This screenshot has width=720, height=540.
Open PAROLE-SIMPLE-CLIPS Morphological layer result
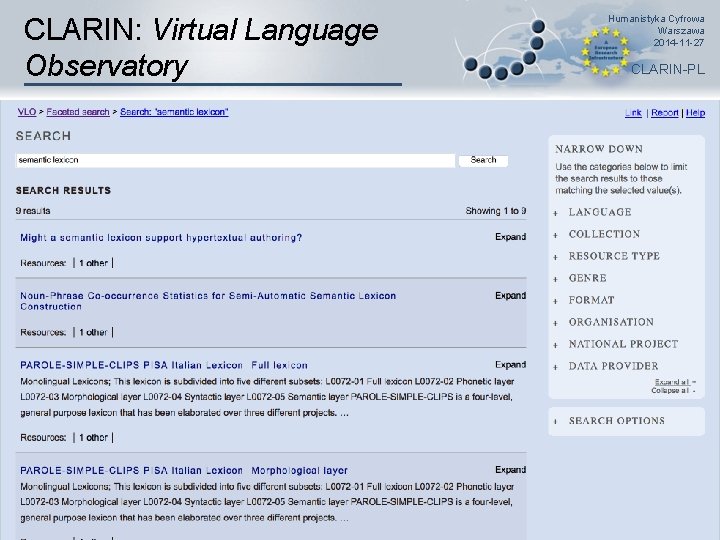(184, 471)
